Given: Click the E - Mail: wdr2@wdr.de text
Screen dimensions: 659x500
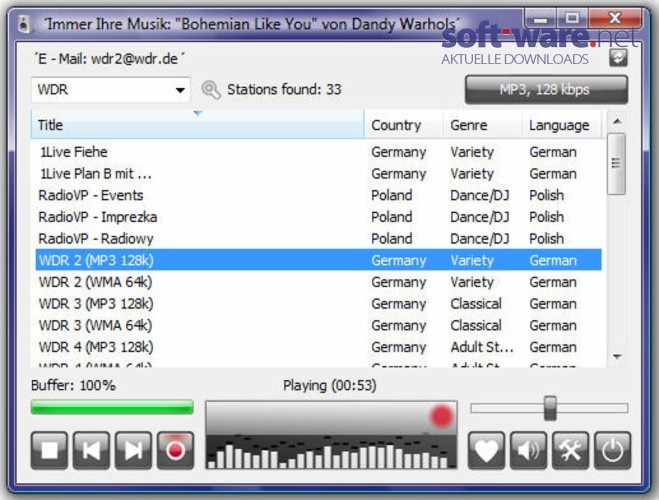Looking at the screenshot, I should click(110, 59).
